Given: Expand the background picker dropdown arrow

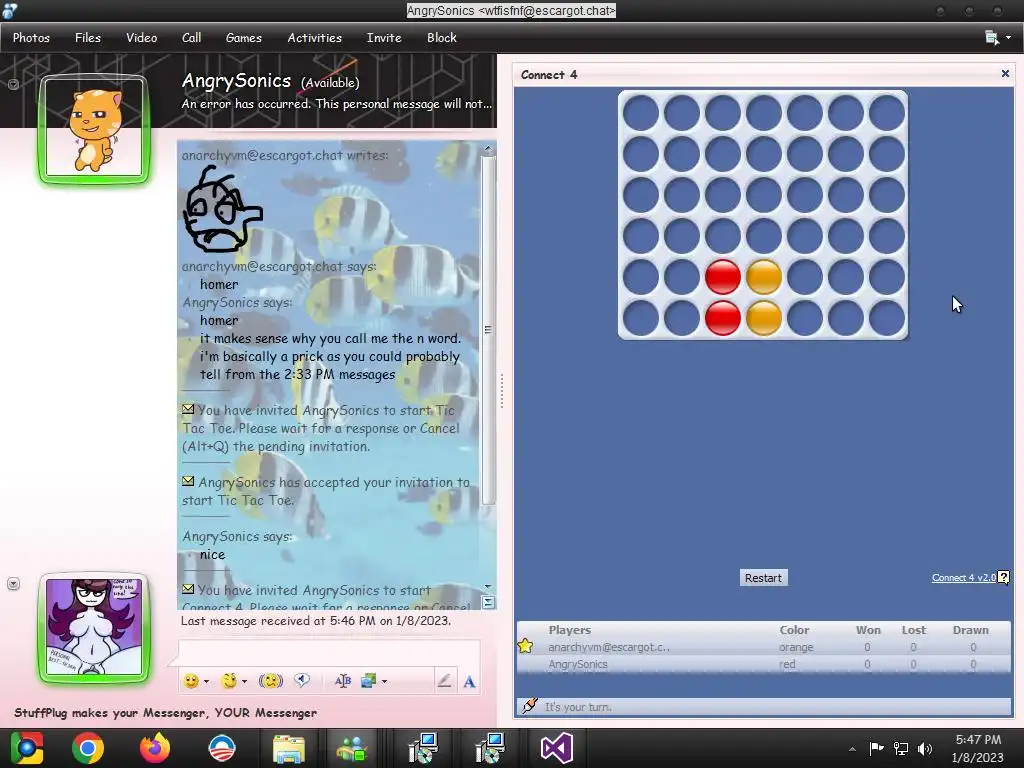Looking at the screenshot, I should (x=384, y=682).
